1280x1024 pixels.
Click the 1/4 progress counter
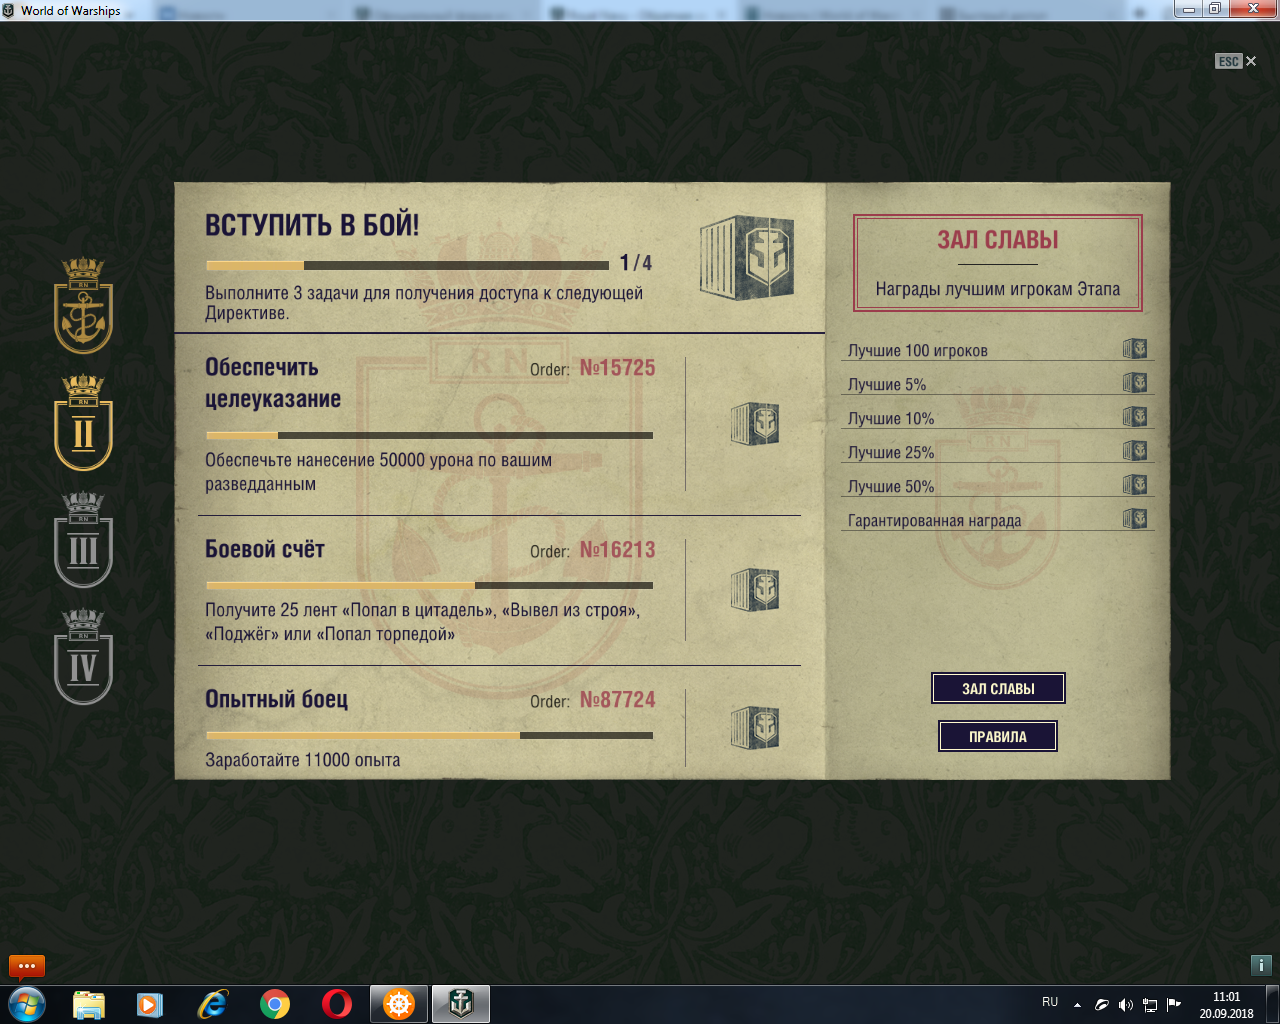tap(636, 263)
